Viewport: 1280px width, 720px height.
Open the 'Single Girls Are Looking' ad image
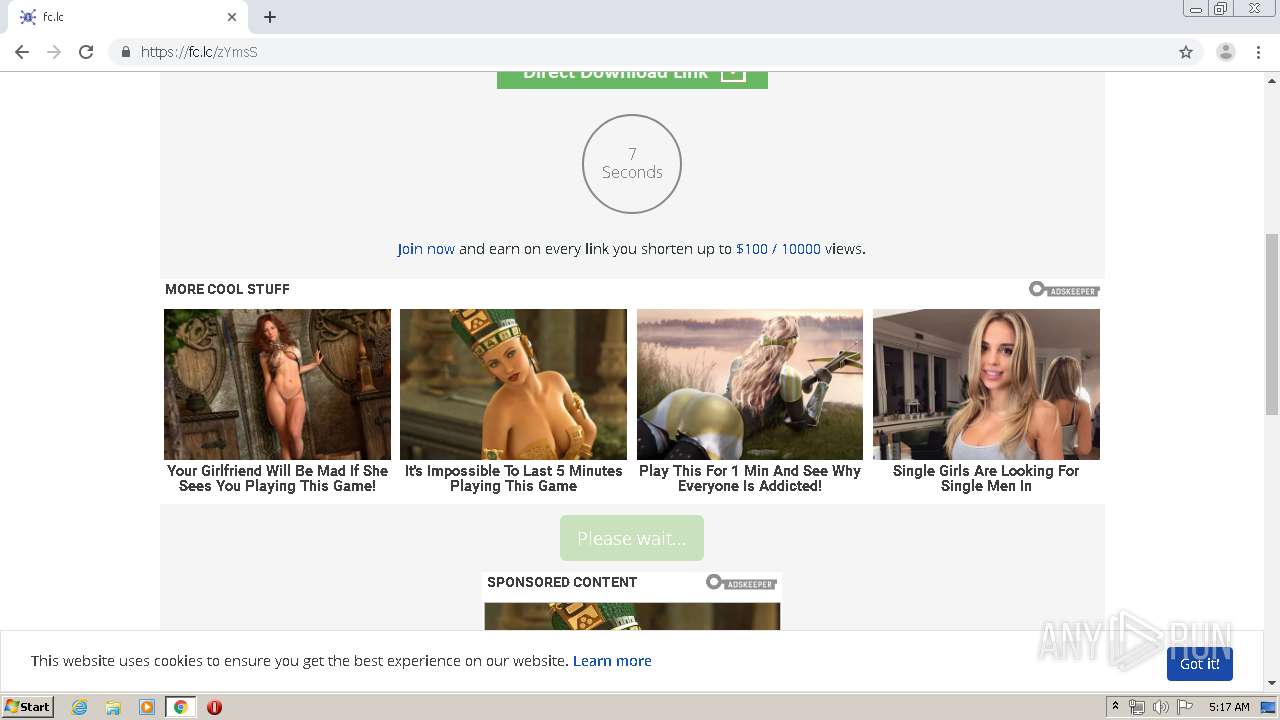986,384
